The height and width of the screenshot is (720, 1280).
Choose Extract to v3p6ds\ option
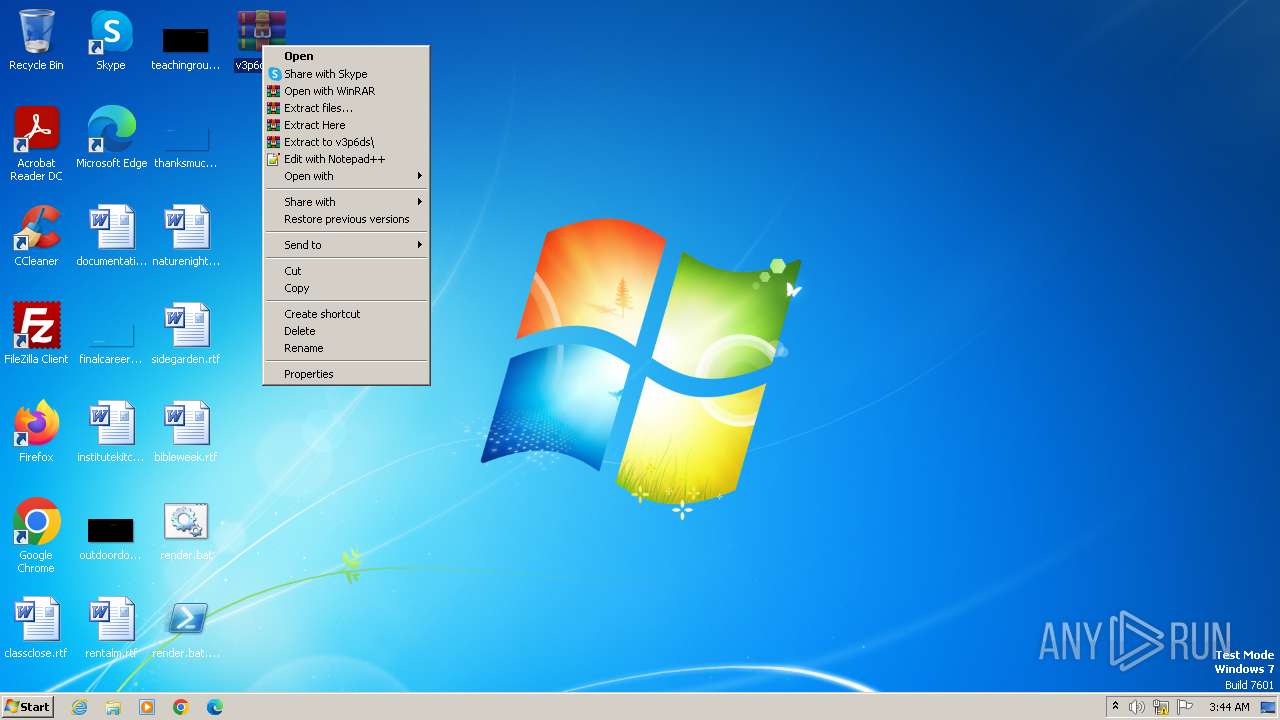point(346,142)
